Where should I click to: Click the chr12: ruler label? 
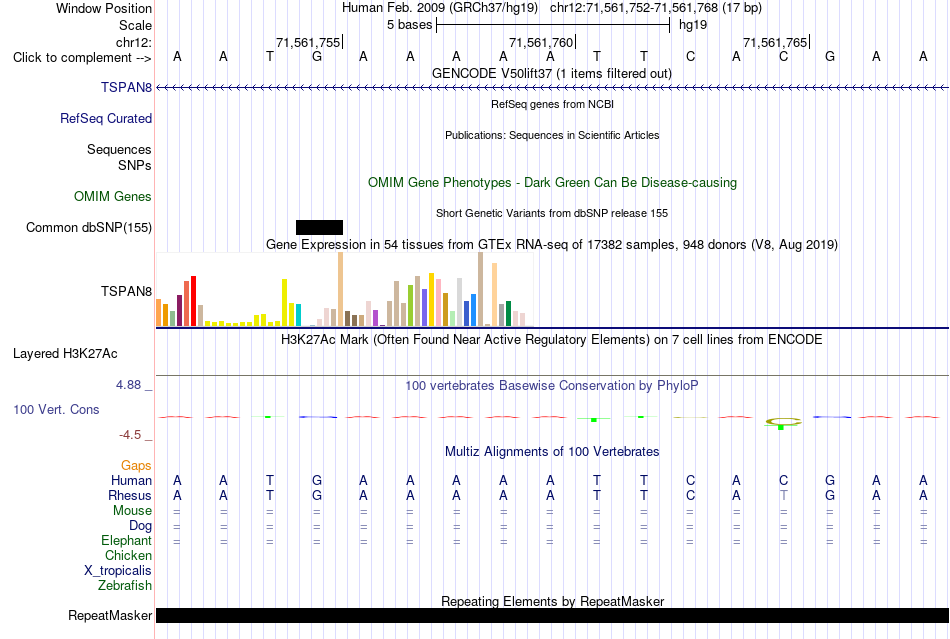click(133, 42)
